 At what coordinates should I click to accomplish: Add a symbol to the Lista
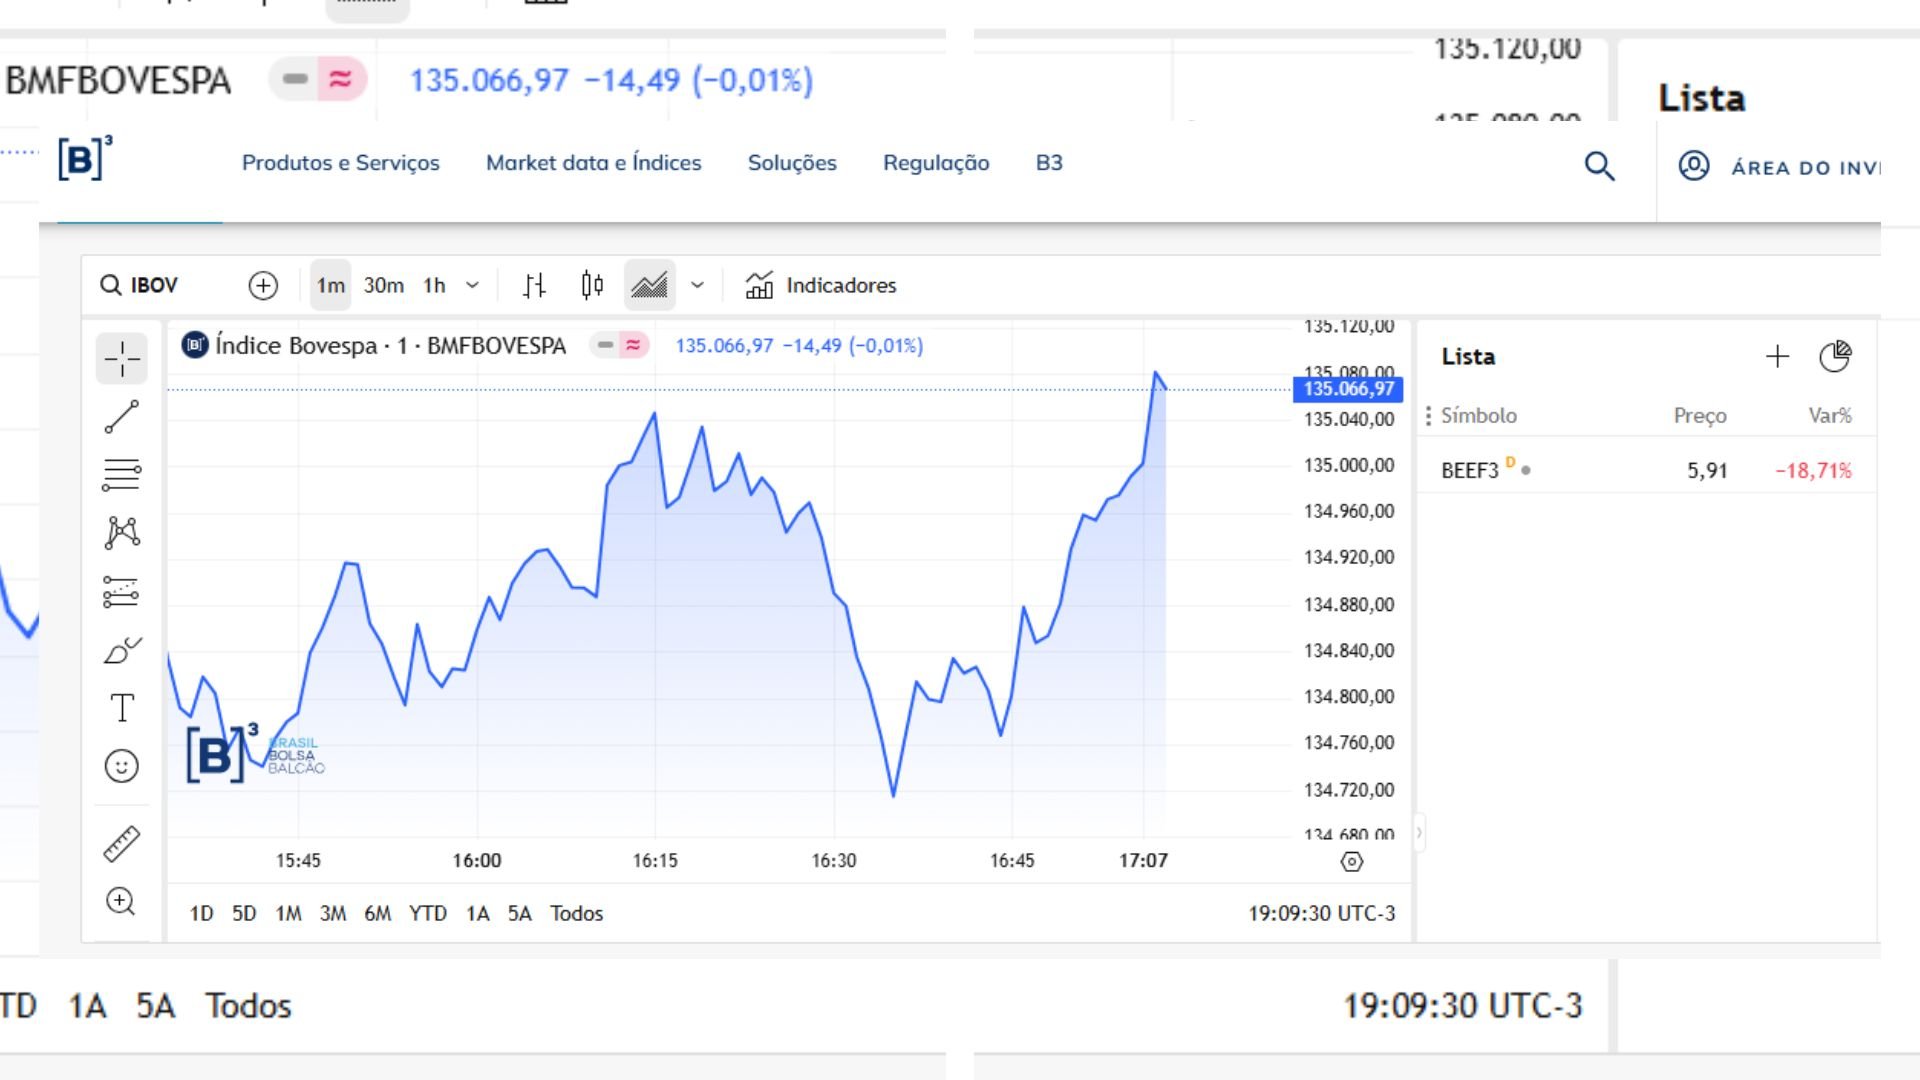(1777, 357)
